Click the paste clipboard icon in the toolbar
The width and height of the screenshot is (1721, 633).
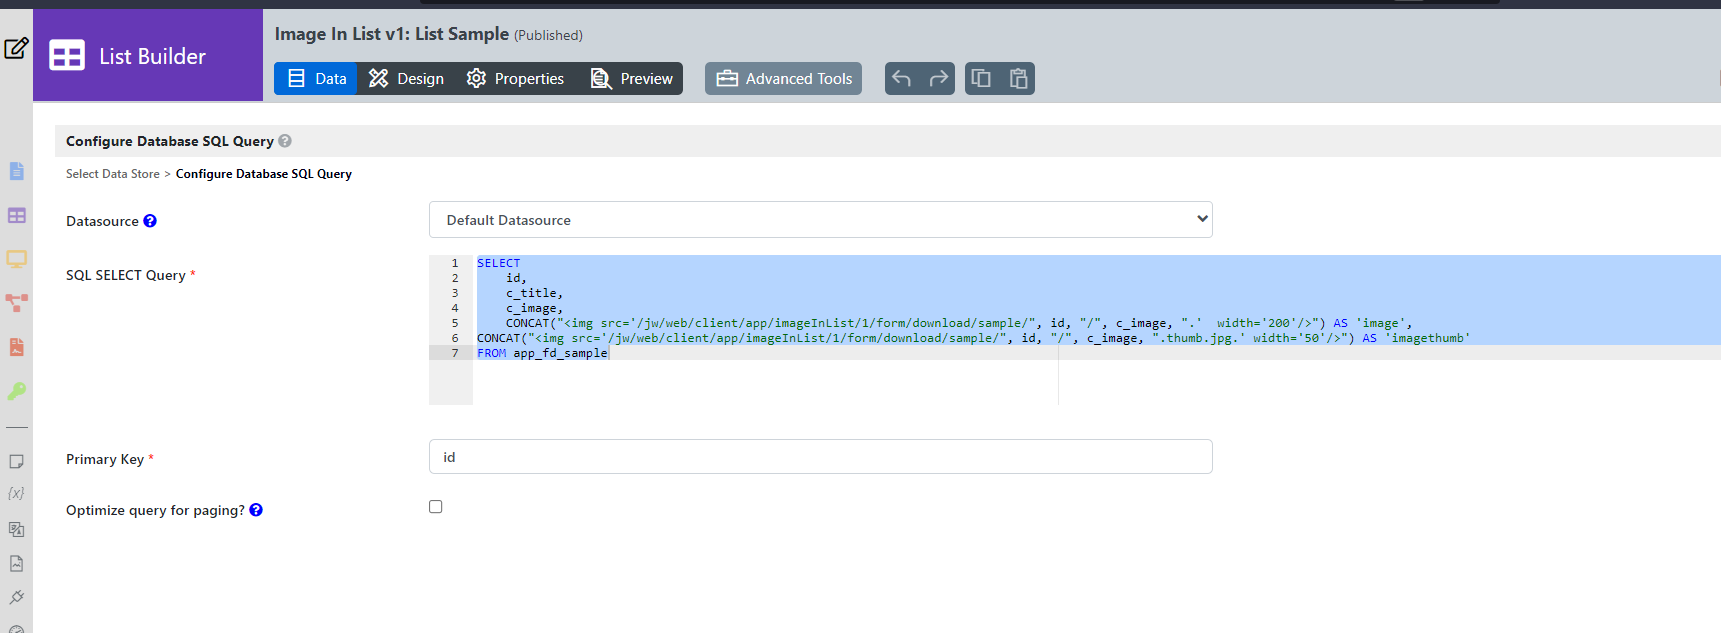[x=1018, y=78]
